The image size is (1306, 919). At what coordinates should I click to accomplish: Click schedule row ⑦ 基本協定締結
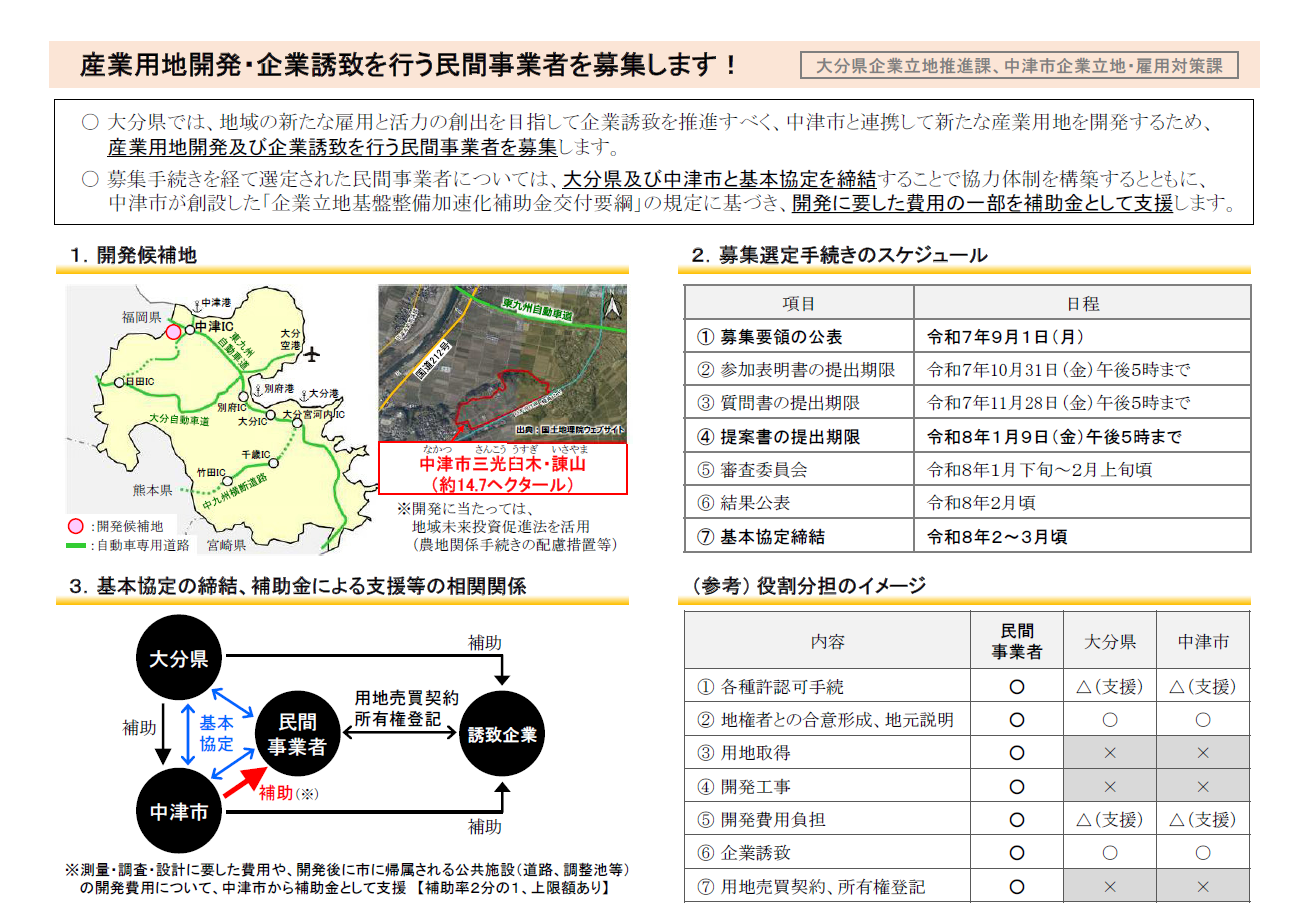[x=799, y=535]
